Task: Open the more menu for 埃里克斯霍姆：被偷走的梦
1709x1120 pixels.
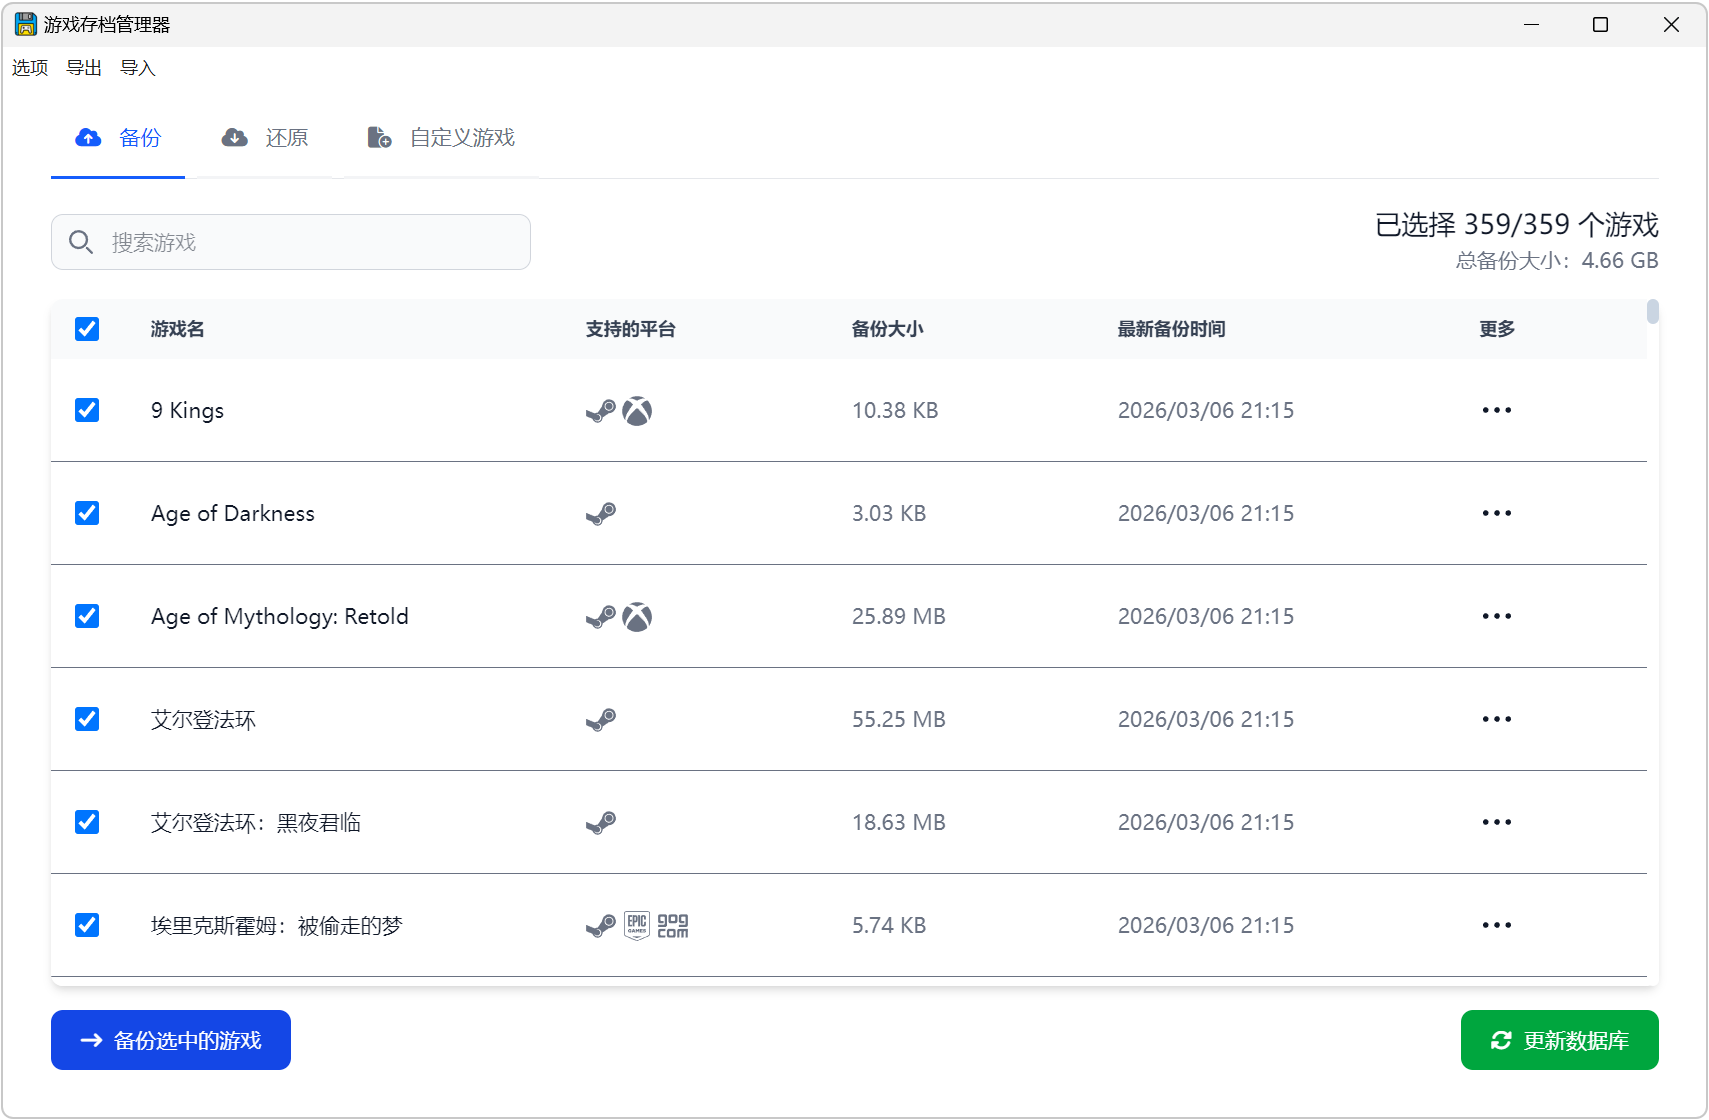Action: tap(1497, 925)
